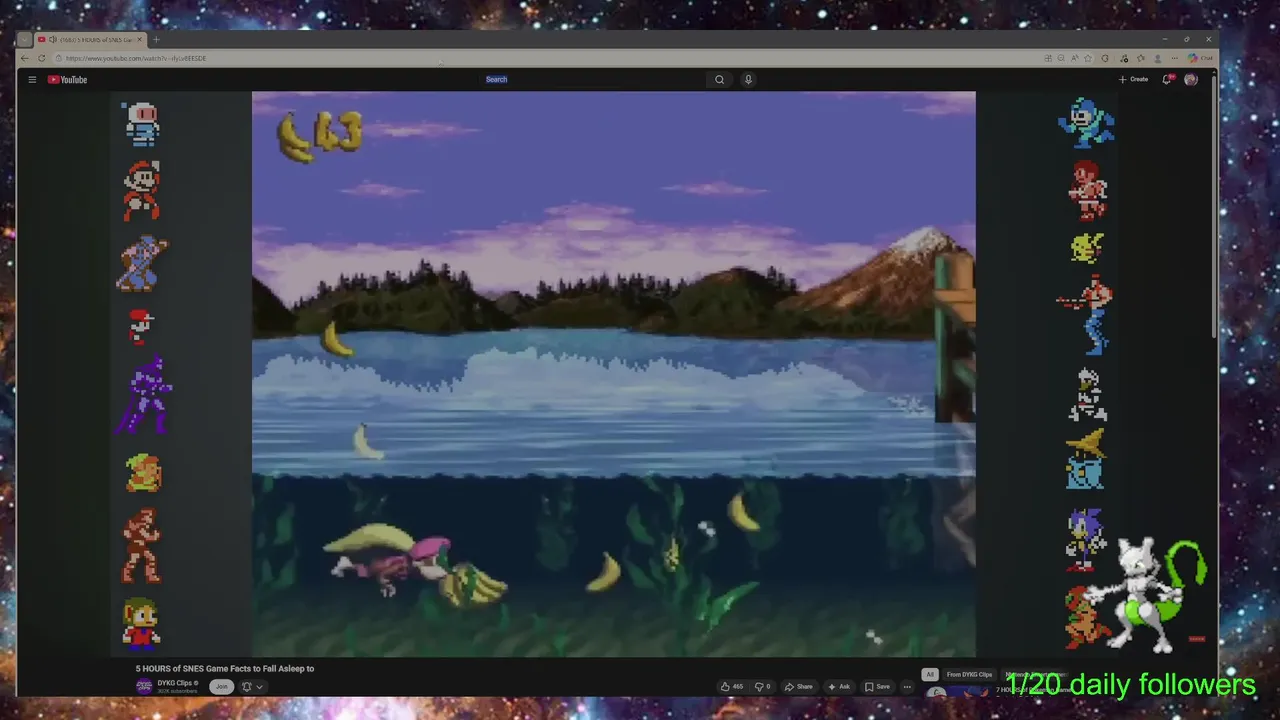Image resolution: width=1280 pixels, height=720 pixels.
Task: Open the YouTube account avatar menu
Action: pyautogui.click(x=1191, y=79)
